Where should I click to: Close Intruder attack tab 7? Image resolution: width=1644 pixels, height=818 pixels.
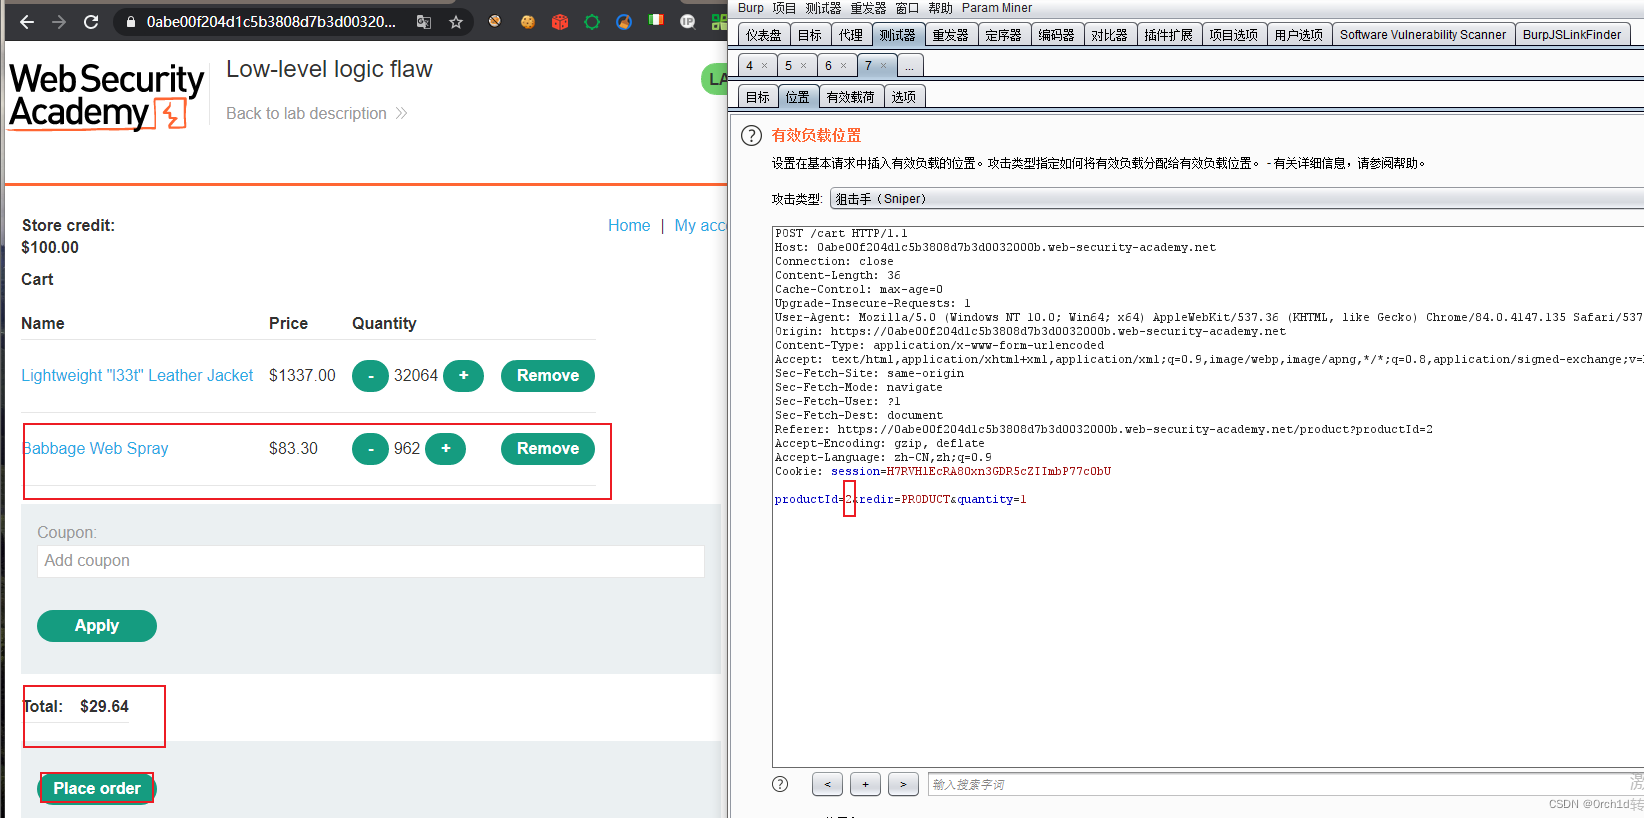(883, 66)
